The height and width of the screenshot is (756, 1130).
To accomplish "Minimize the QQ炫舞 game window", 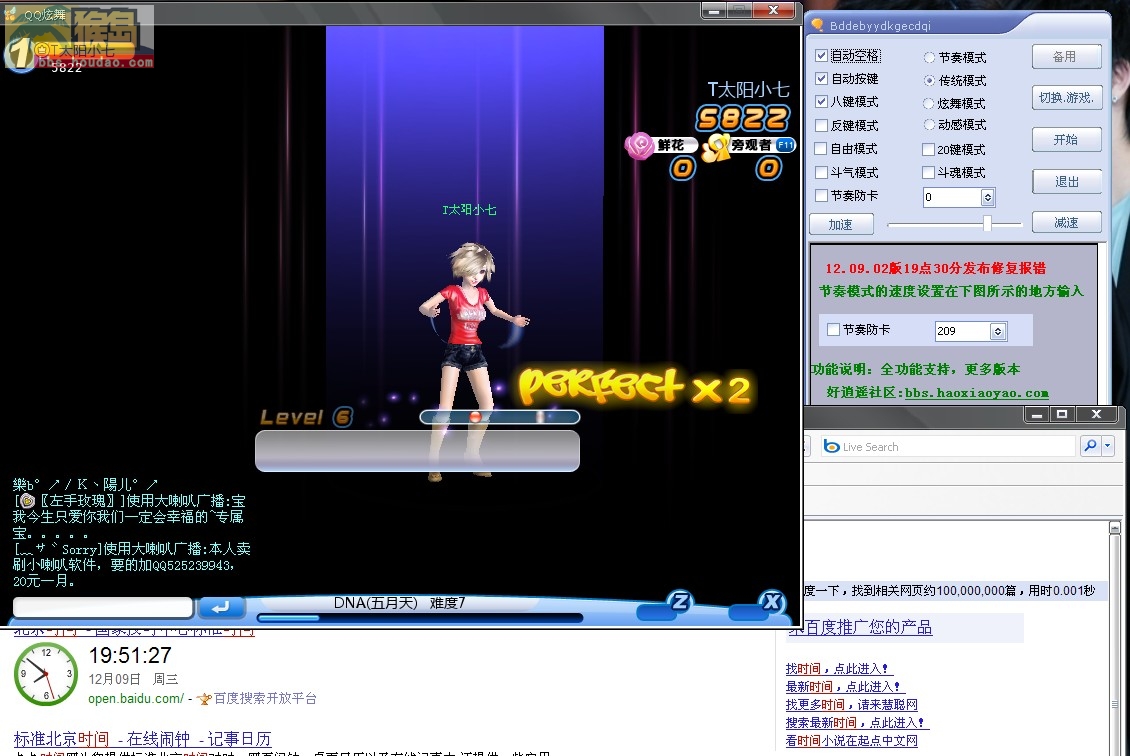I will (713, 11).
